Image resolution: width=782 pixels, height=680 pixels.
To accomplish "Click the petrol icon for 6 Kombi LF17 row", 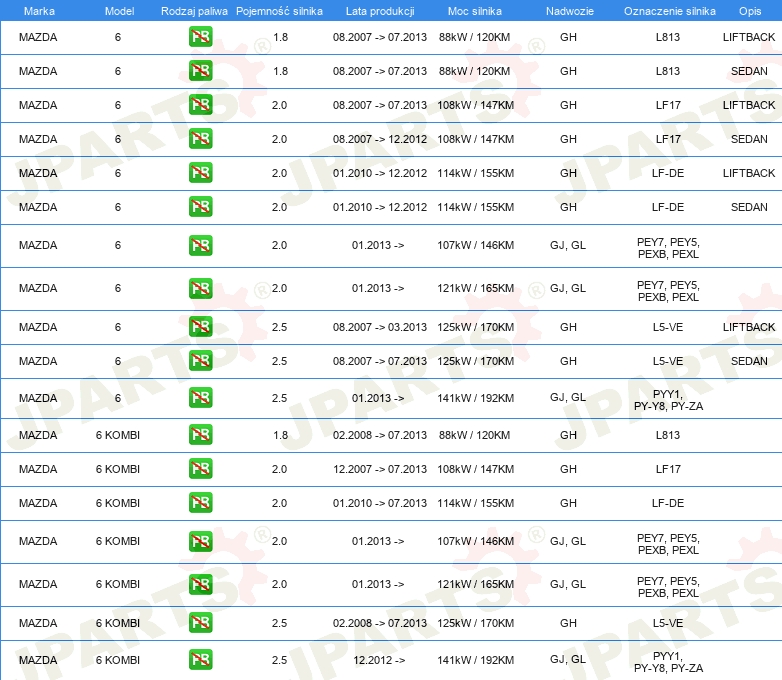I will 200,469.
